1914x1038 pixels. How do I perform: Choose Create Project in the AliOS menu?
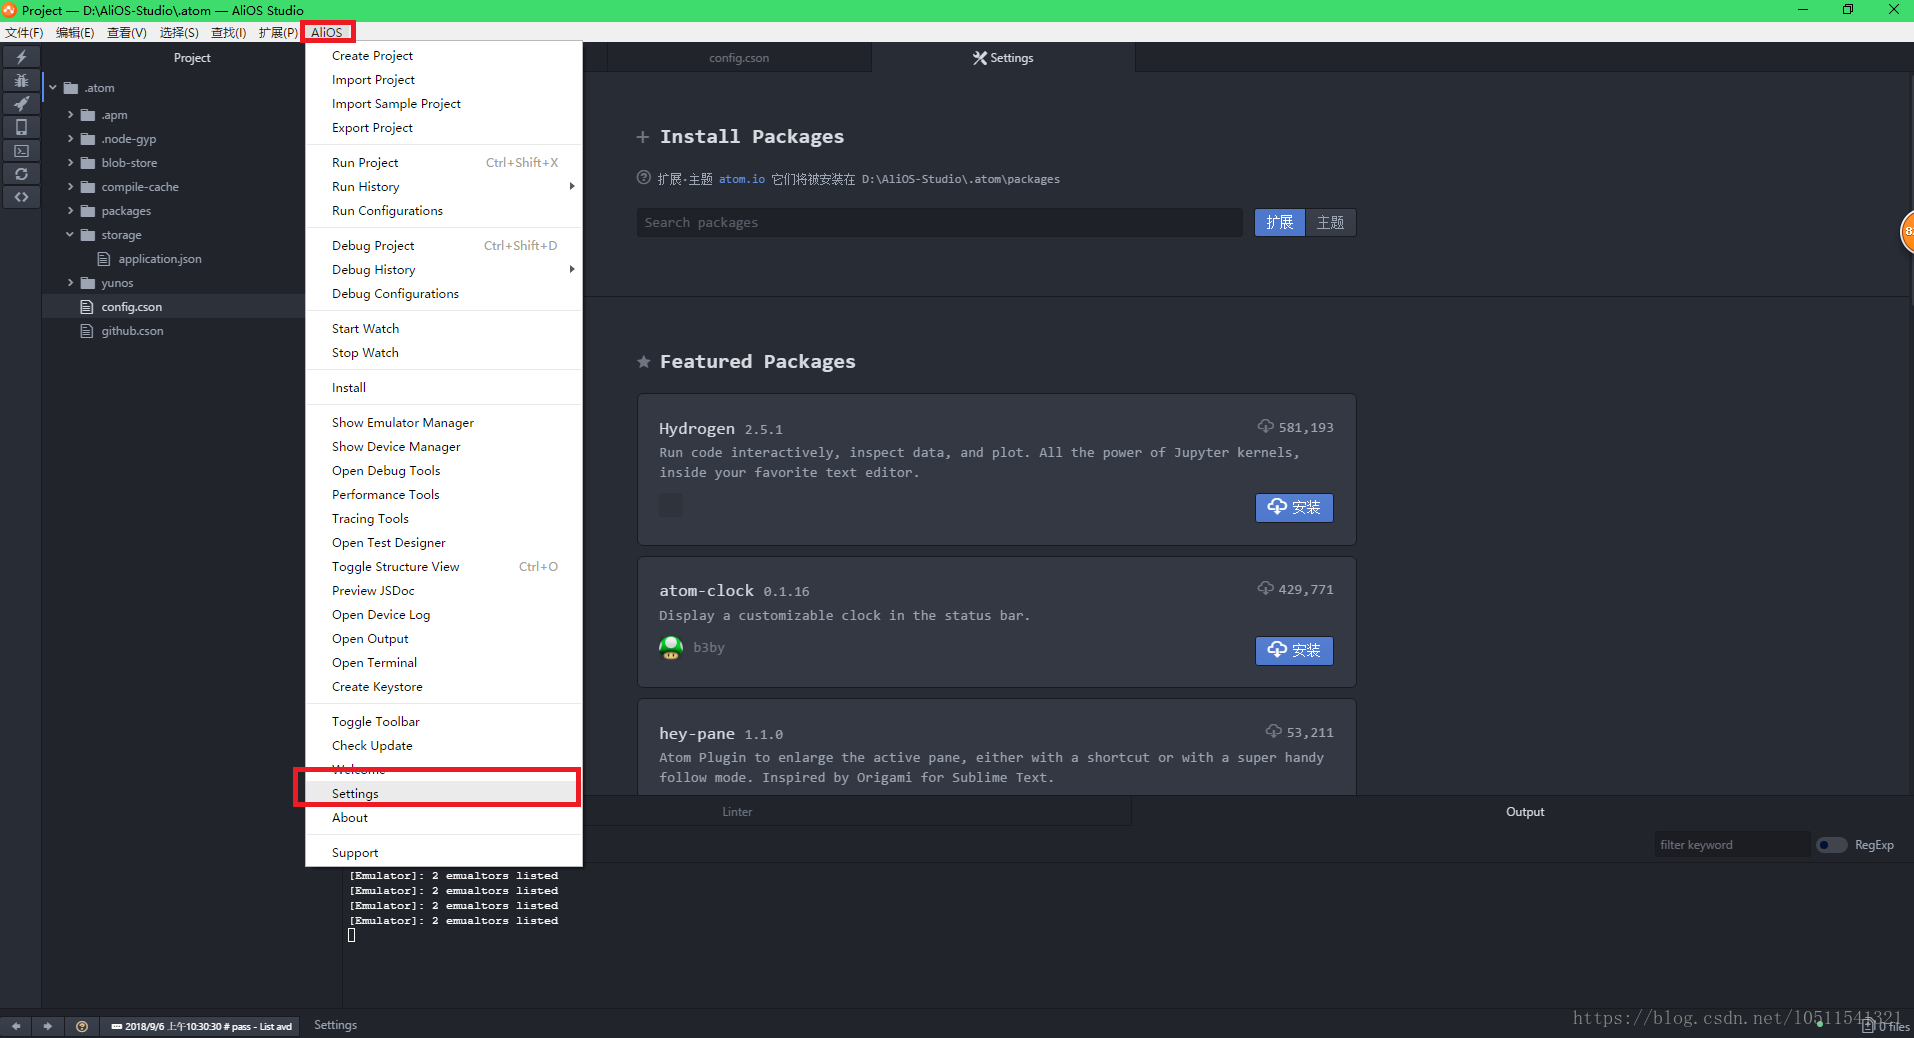pos(443,56)
